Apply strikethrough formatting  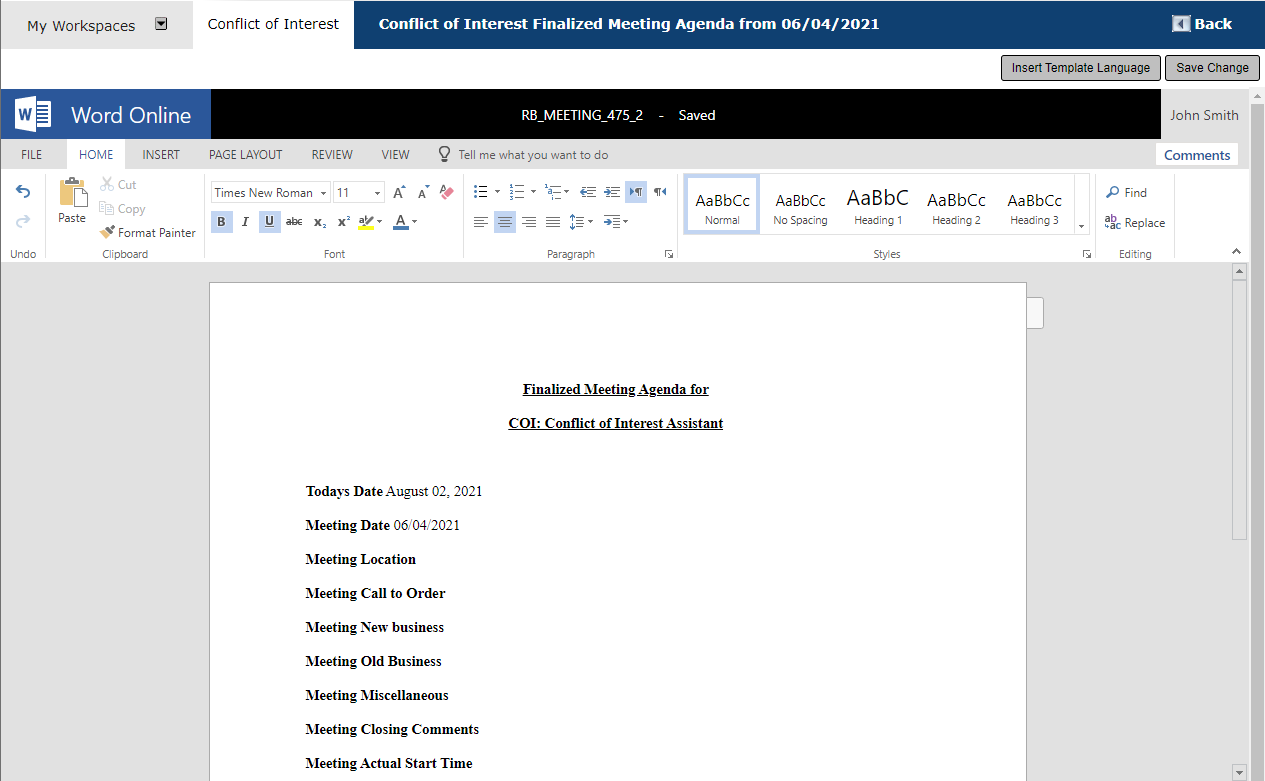click(294, 222)
